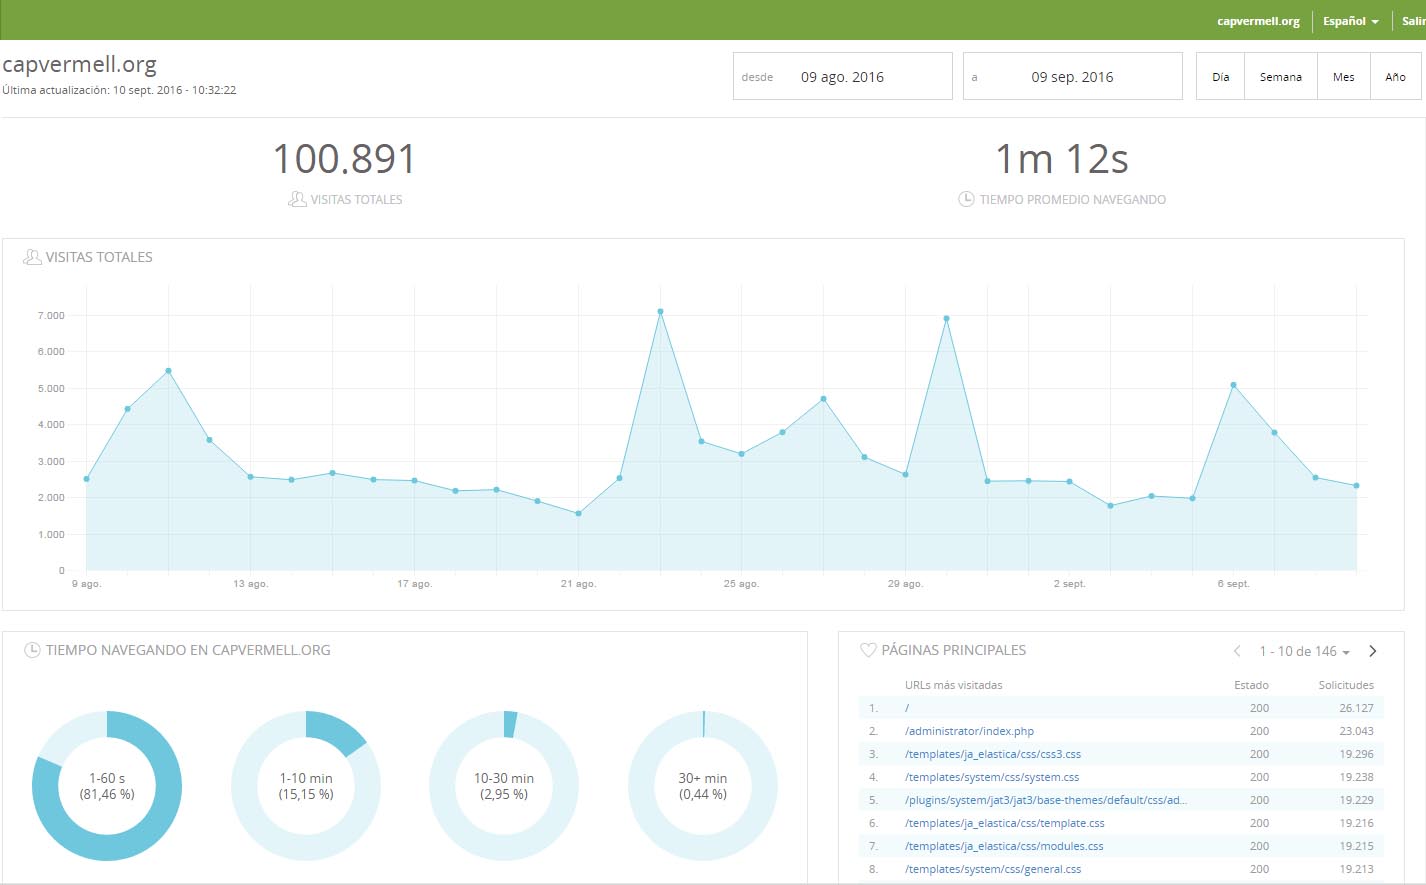Select the Año time range tab
The image size is (1426, 885).
click(1395, 77)
